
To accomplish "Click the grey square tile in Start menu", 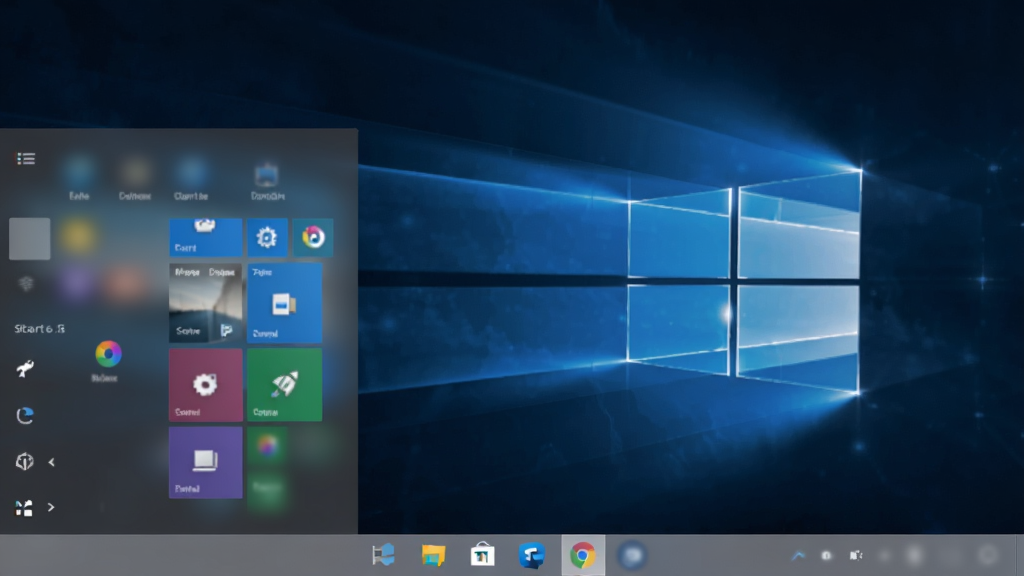I will (x=29, y=239).
